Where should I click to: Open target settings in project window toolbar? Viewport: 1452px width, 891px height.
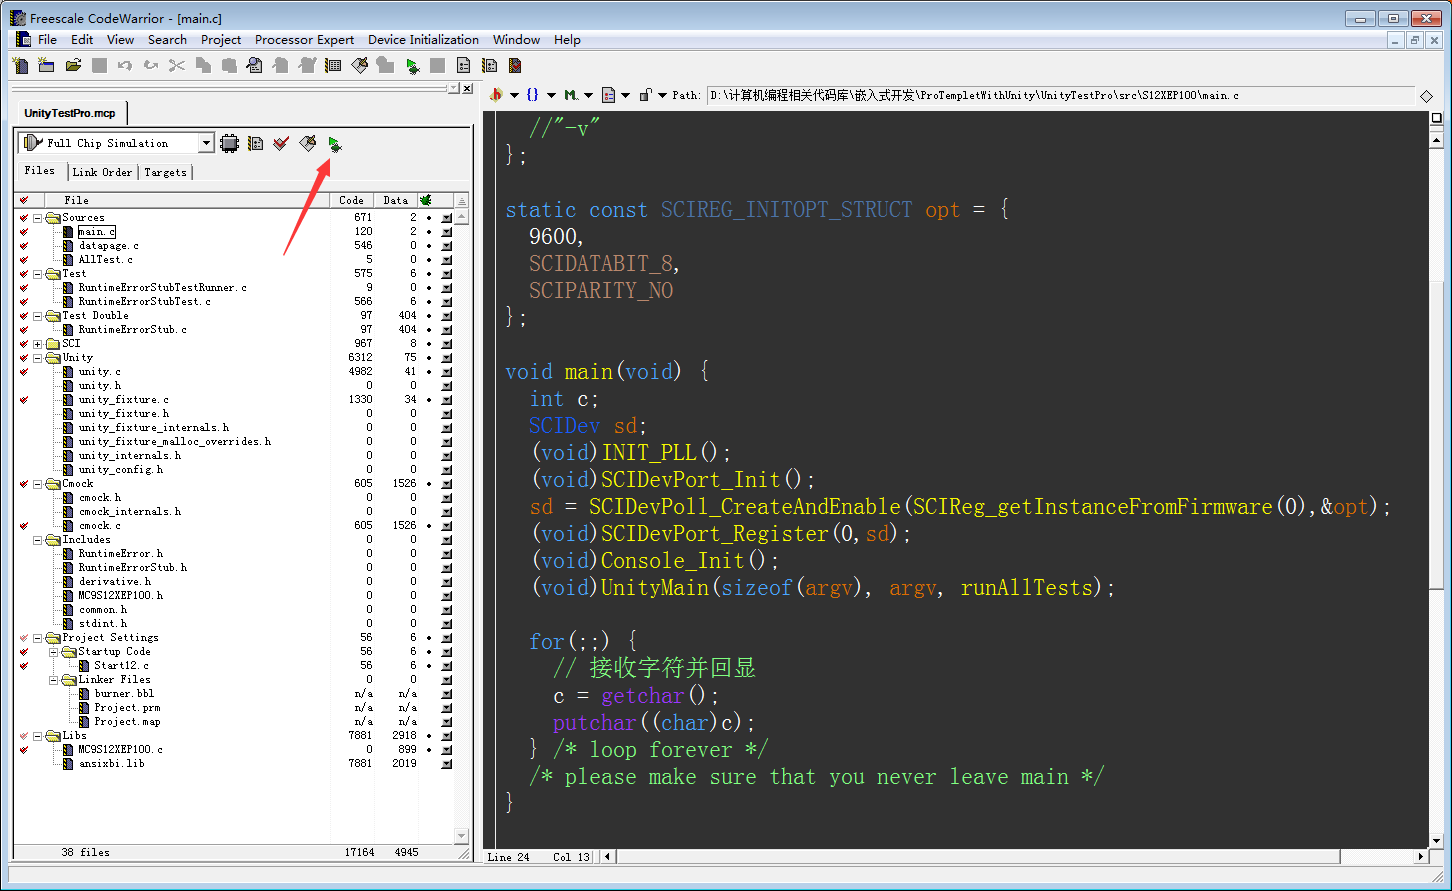point(255,143)
